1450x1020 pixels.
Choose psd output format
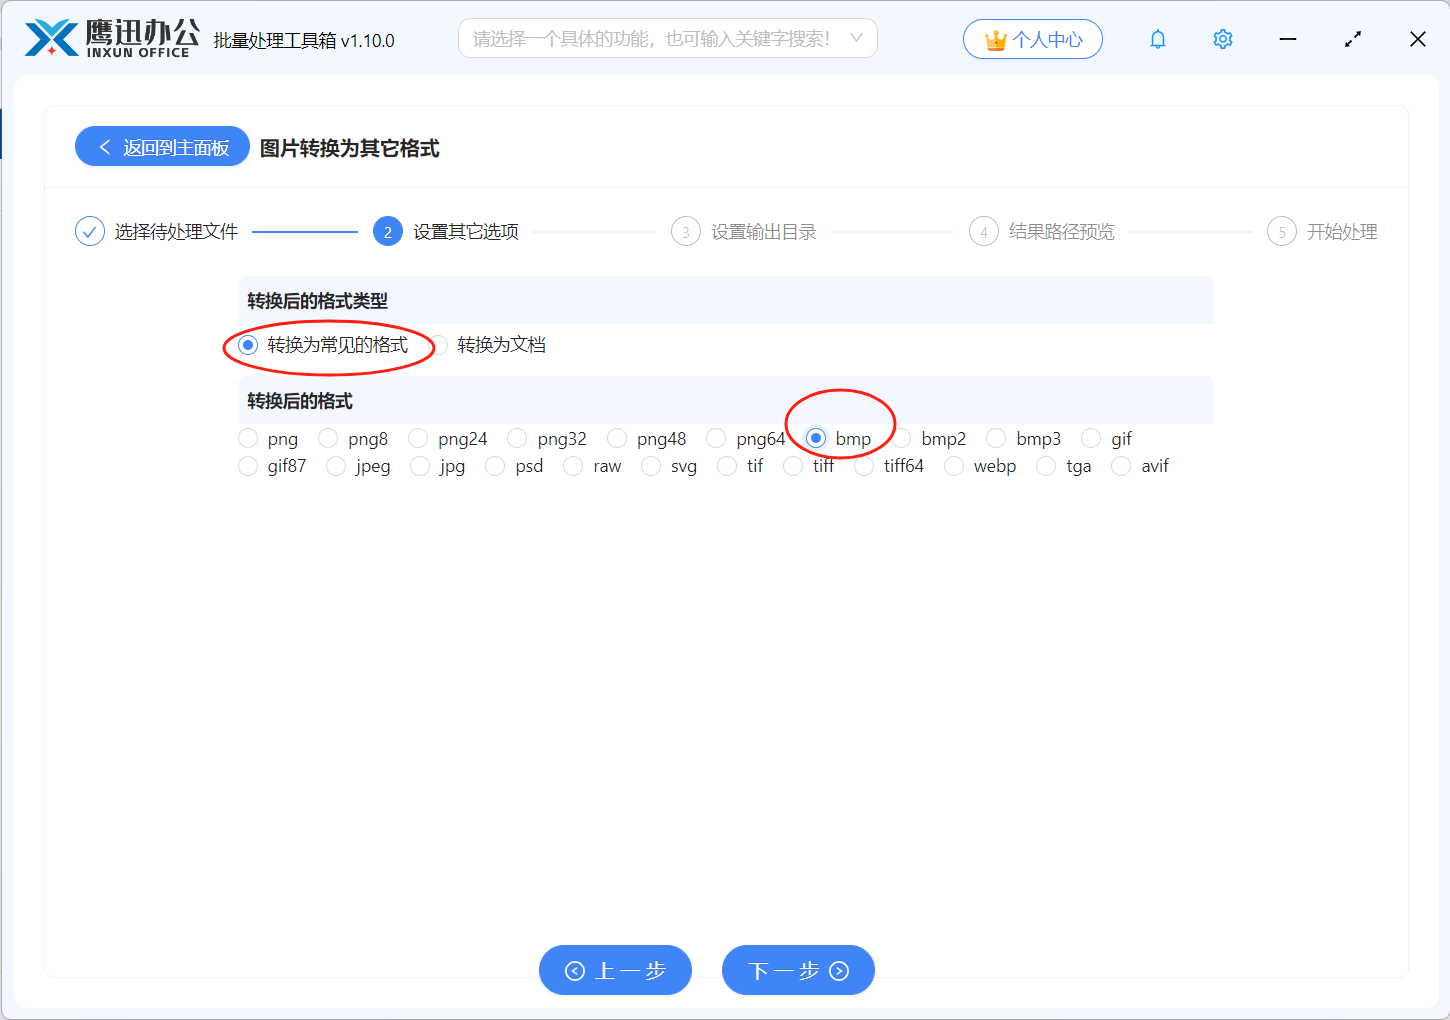point(495,466)
